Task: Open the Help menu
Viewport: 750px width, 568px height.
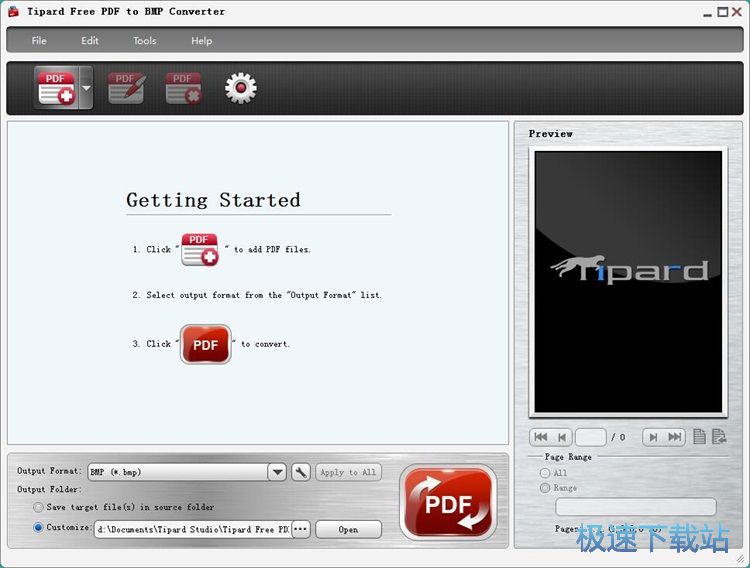Action: pos(201,41)
